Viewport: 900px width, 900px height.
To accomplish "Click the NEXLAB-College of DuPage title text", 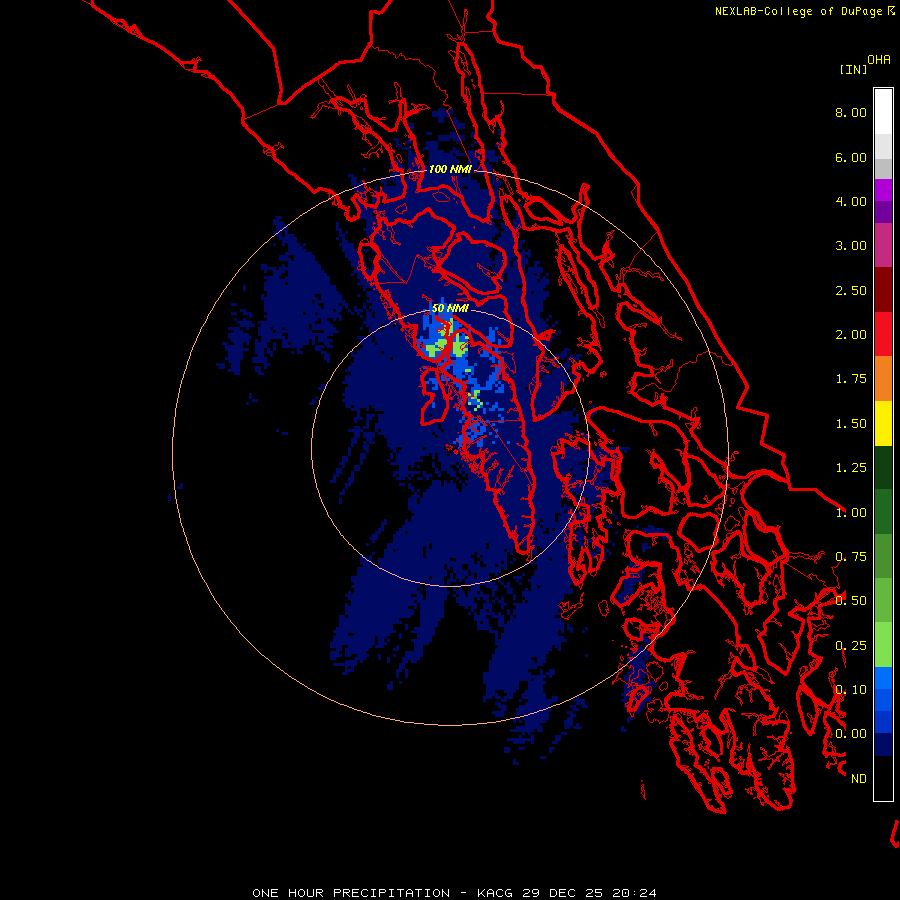I will (799, 11).
